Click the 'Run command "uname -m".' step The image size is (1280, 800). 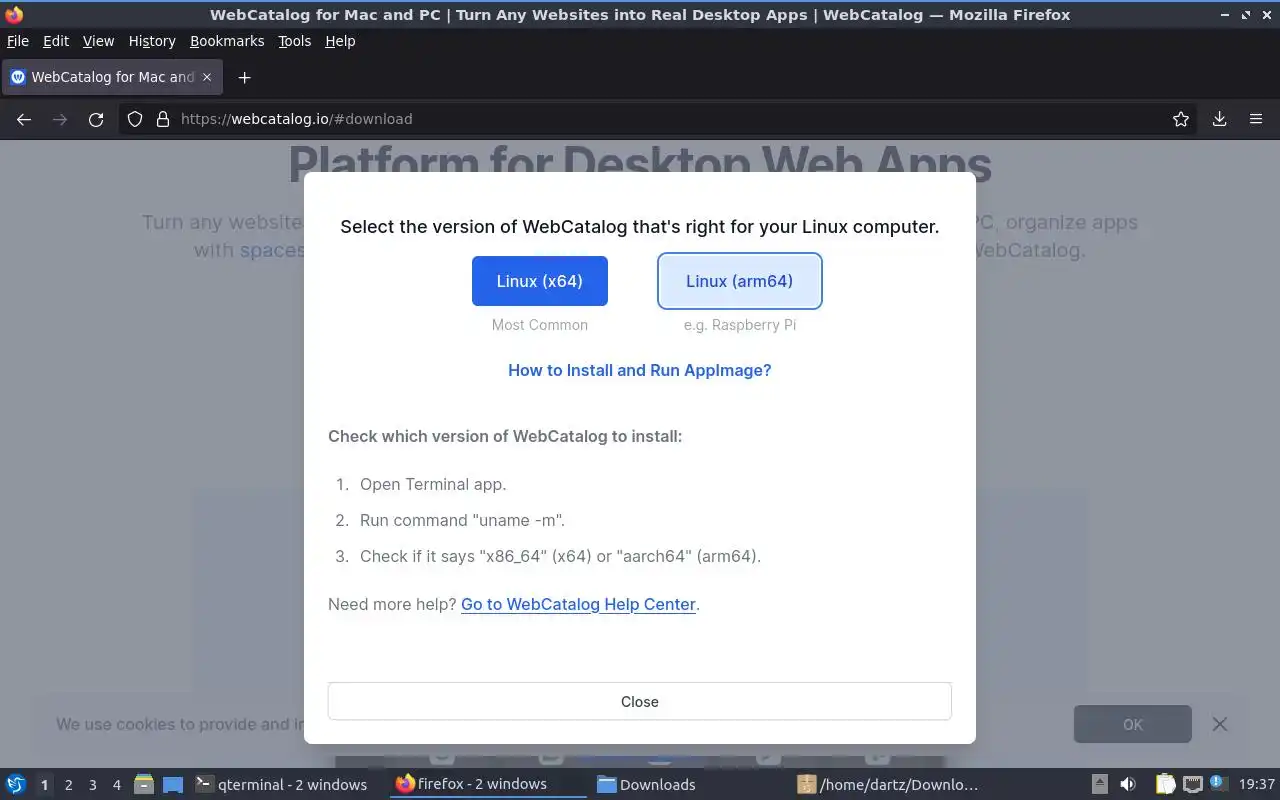[462, 520]
